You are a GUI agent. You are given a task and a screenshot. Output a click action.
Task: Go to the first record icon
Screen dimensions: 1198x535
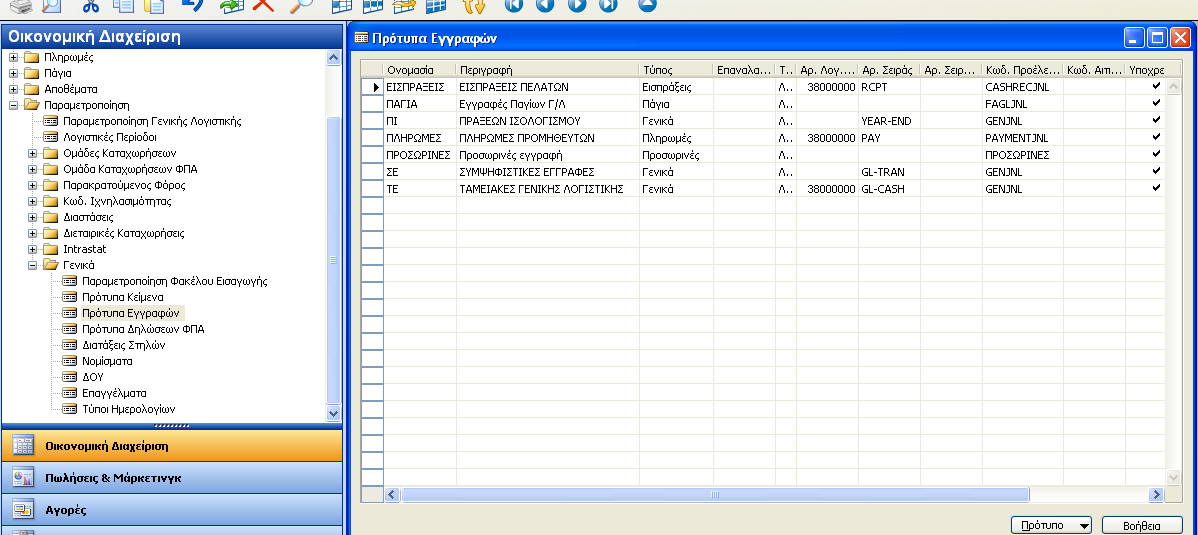513,5
